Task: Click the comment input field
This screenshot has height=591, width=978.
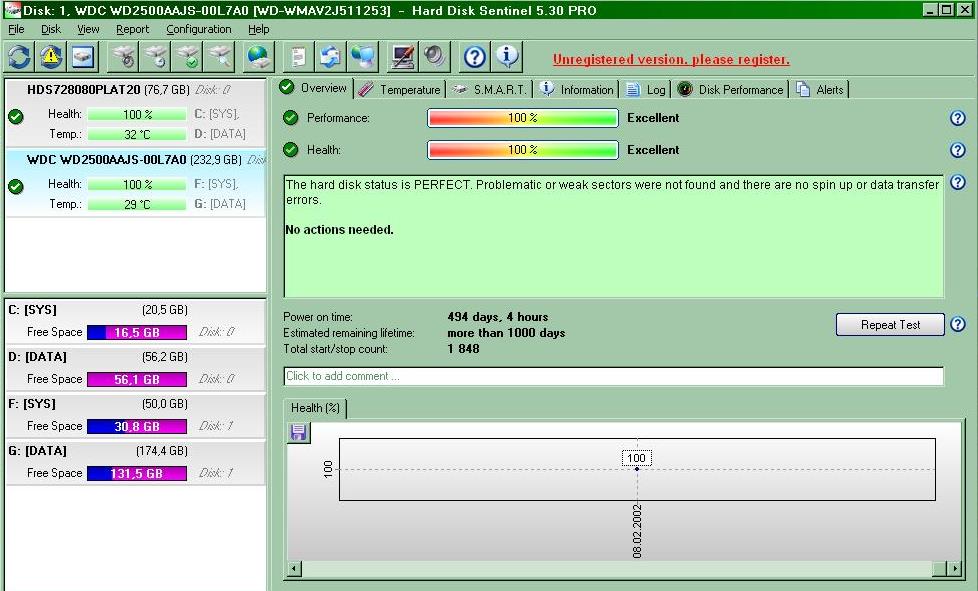Action: click(x=613, y=376)
